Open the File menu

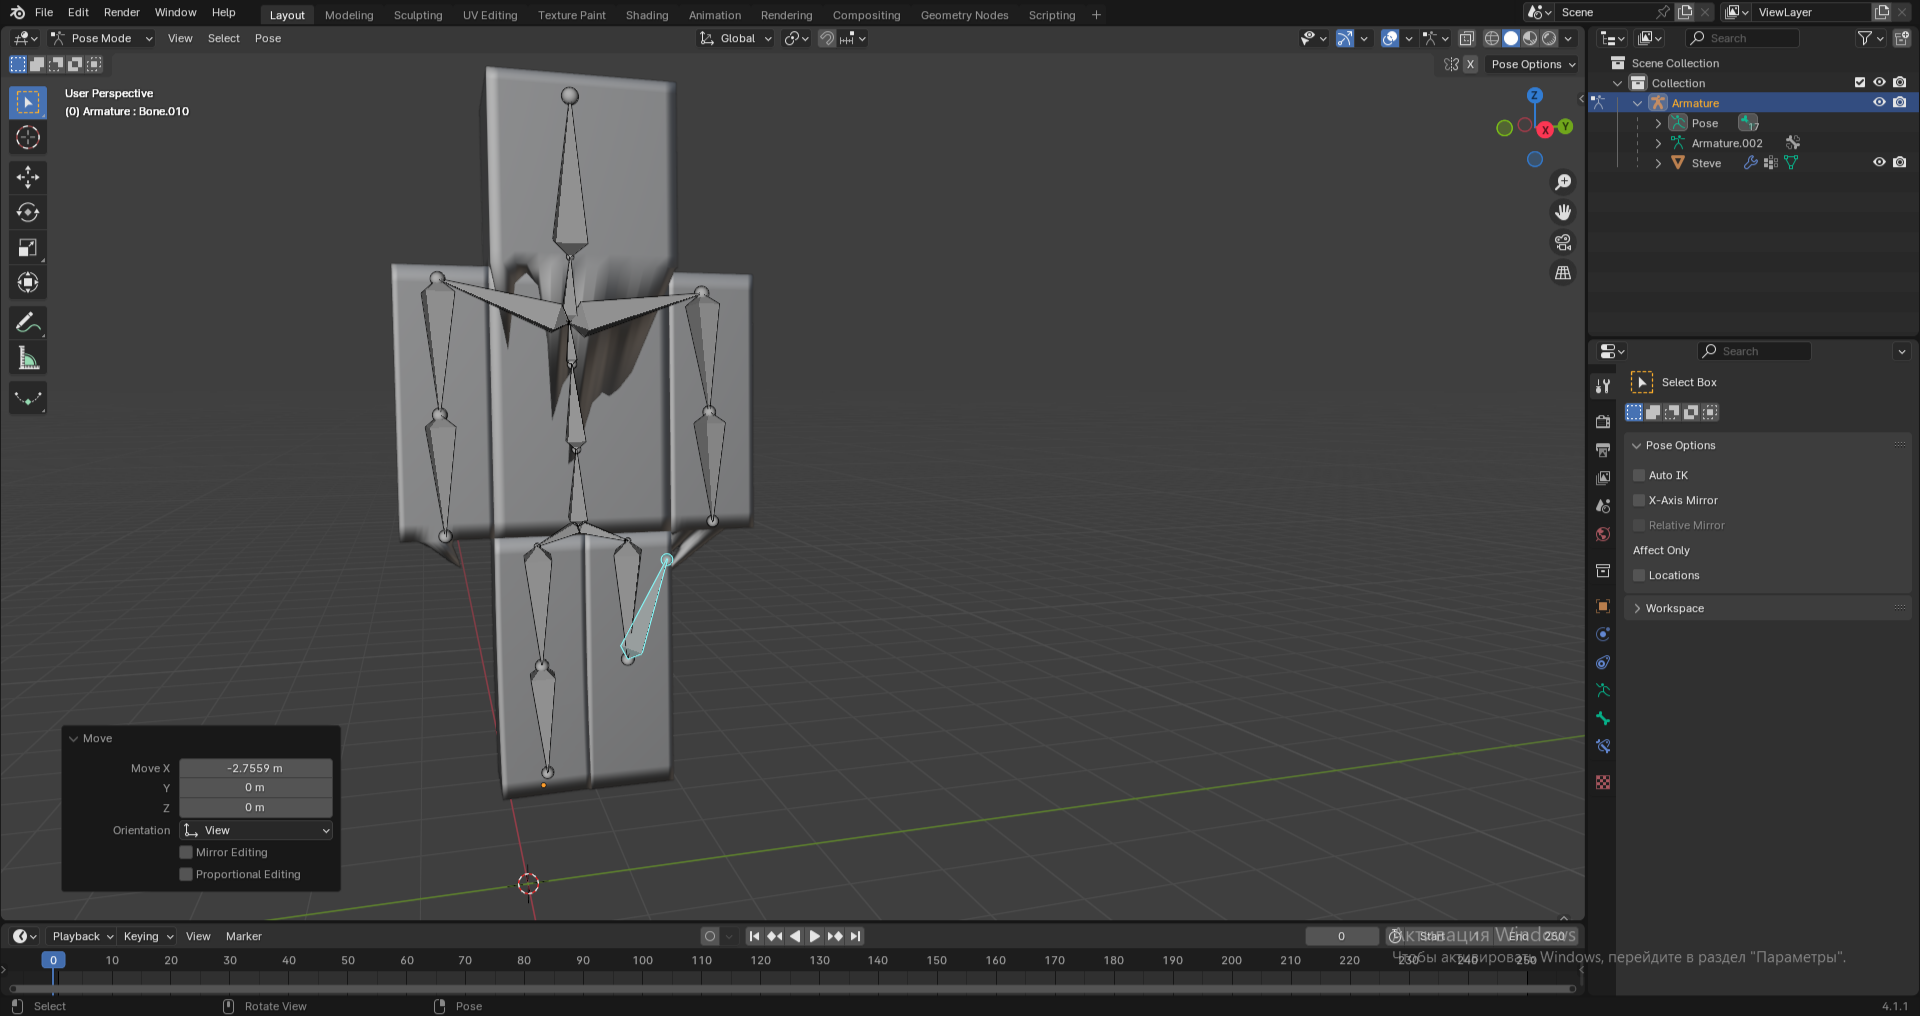point(44,12)
